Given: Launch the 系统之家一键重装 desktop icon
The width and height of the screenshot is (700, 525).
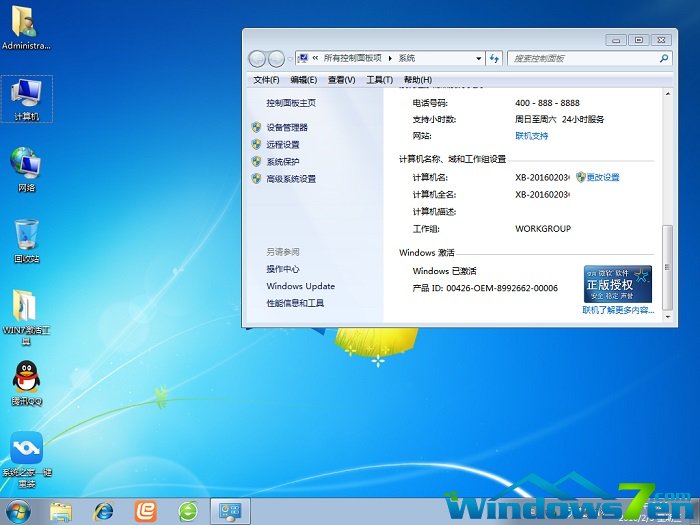Looking at the screenshot, I should (x=26, y=460).
